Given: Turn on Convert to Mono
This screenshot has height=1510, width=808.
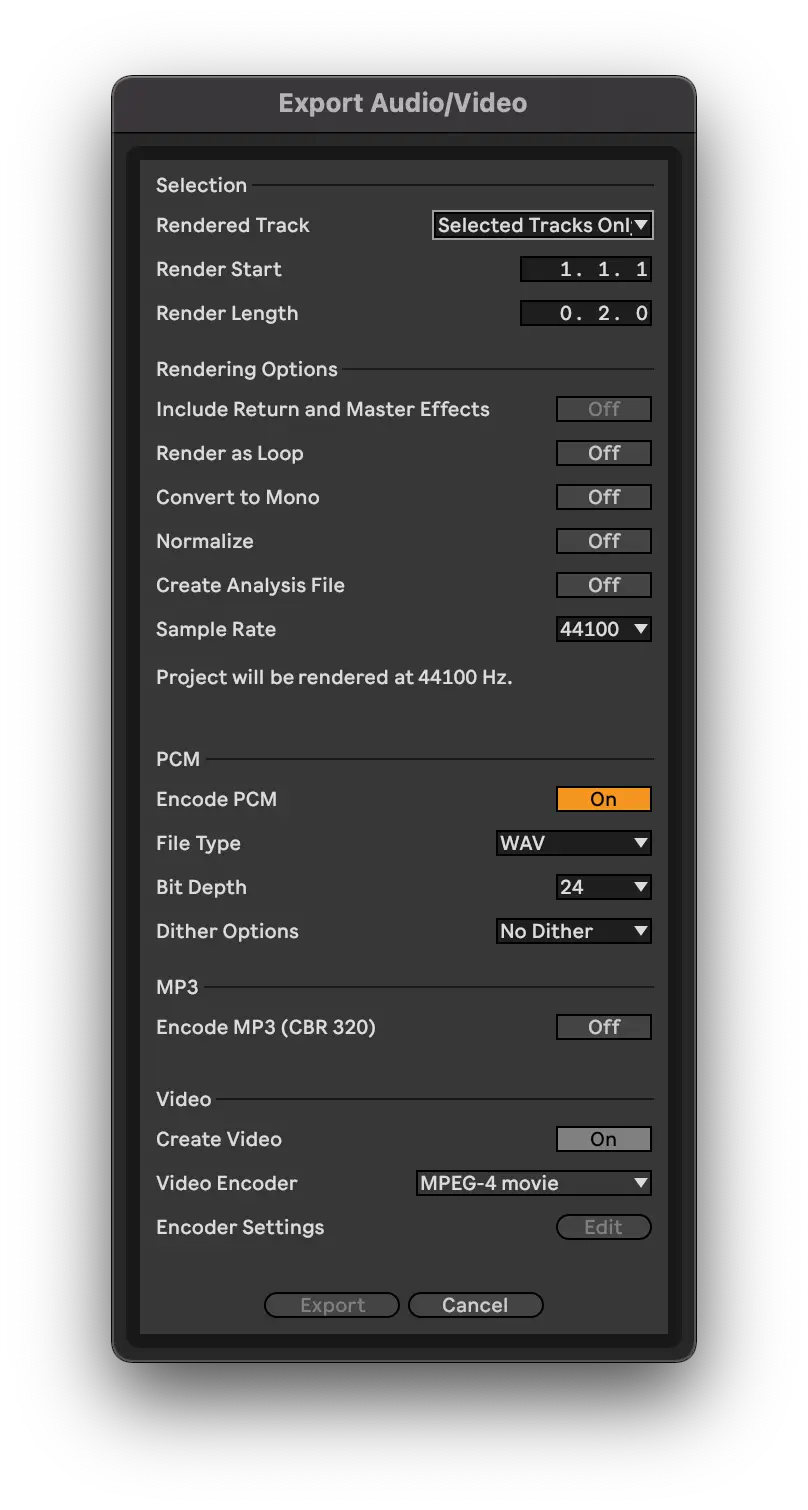Looking at the screenshot, I should point(603,497).
